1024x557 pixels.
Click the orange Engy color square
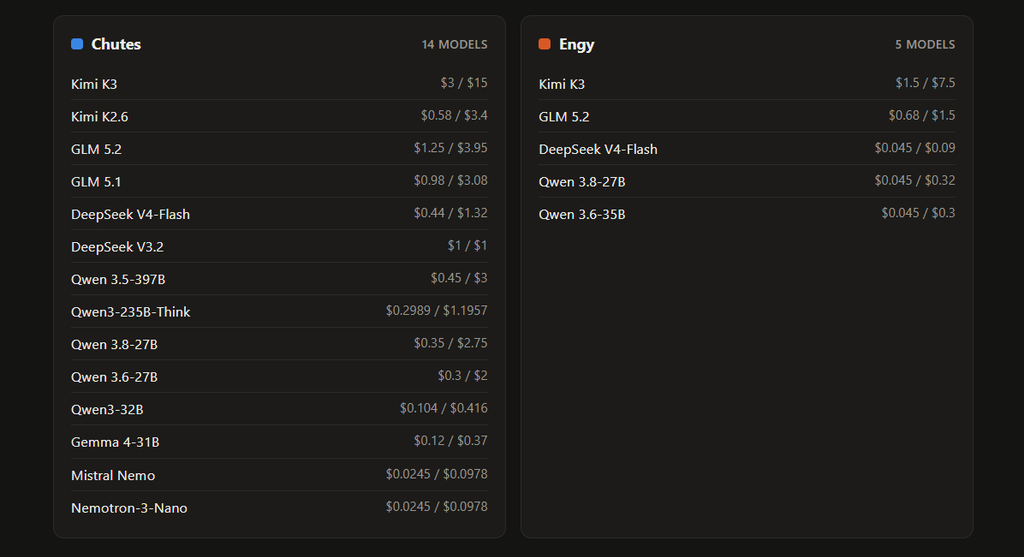click(x=545, y=44)
